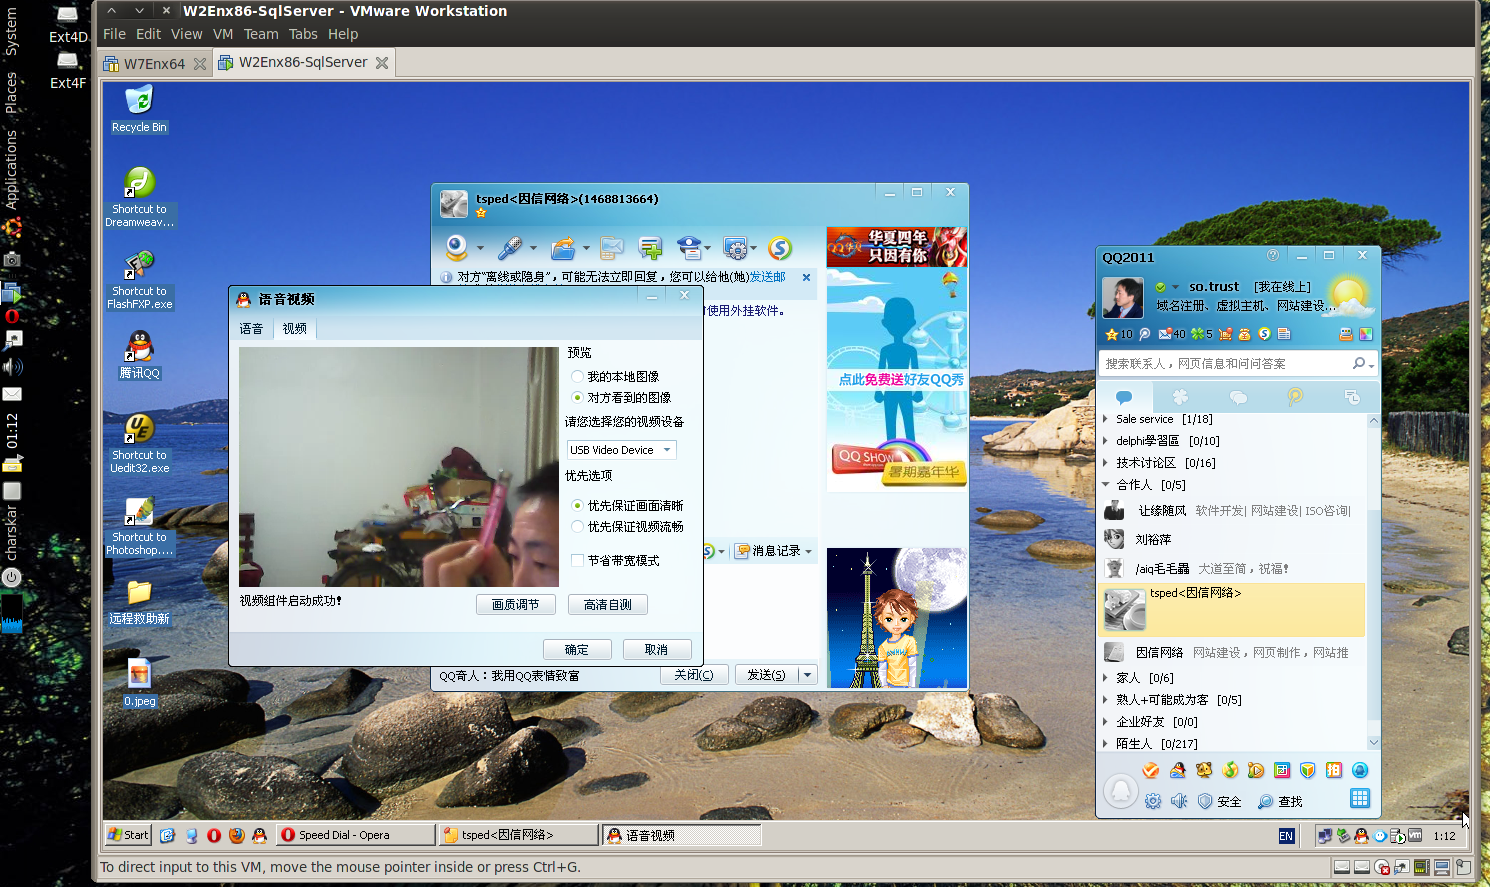This screenshot has width=1490, height=887.
Task: Click the 画质调节 button
Action: 515,605
